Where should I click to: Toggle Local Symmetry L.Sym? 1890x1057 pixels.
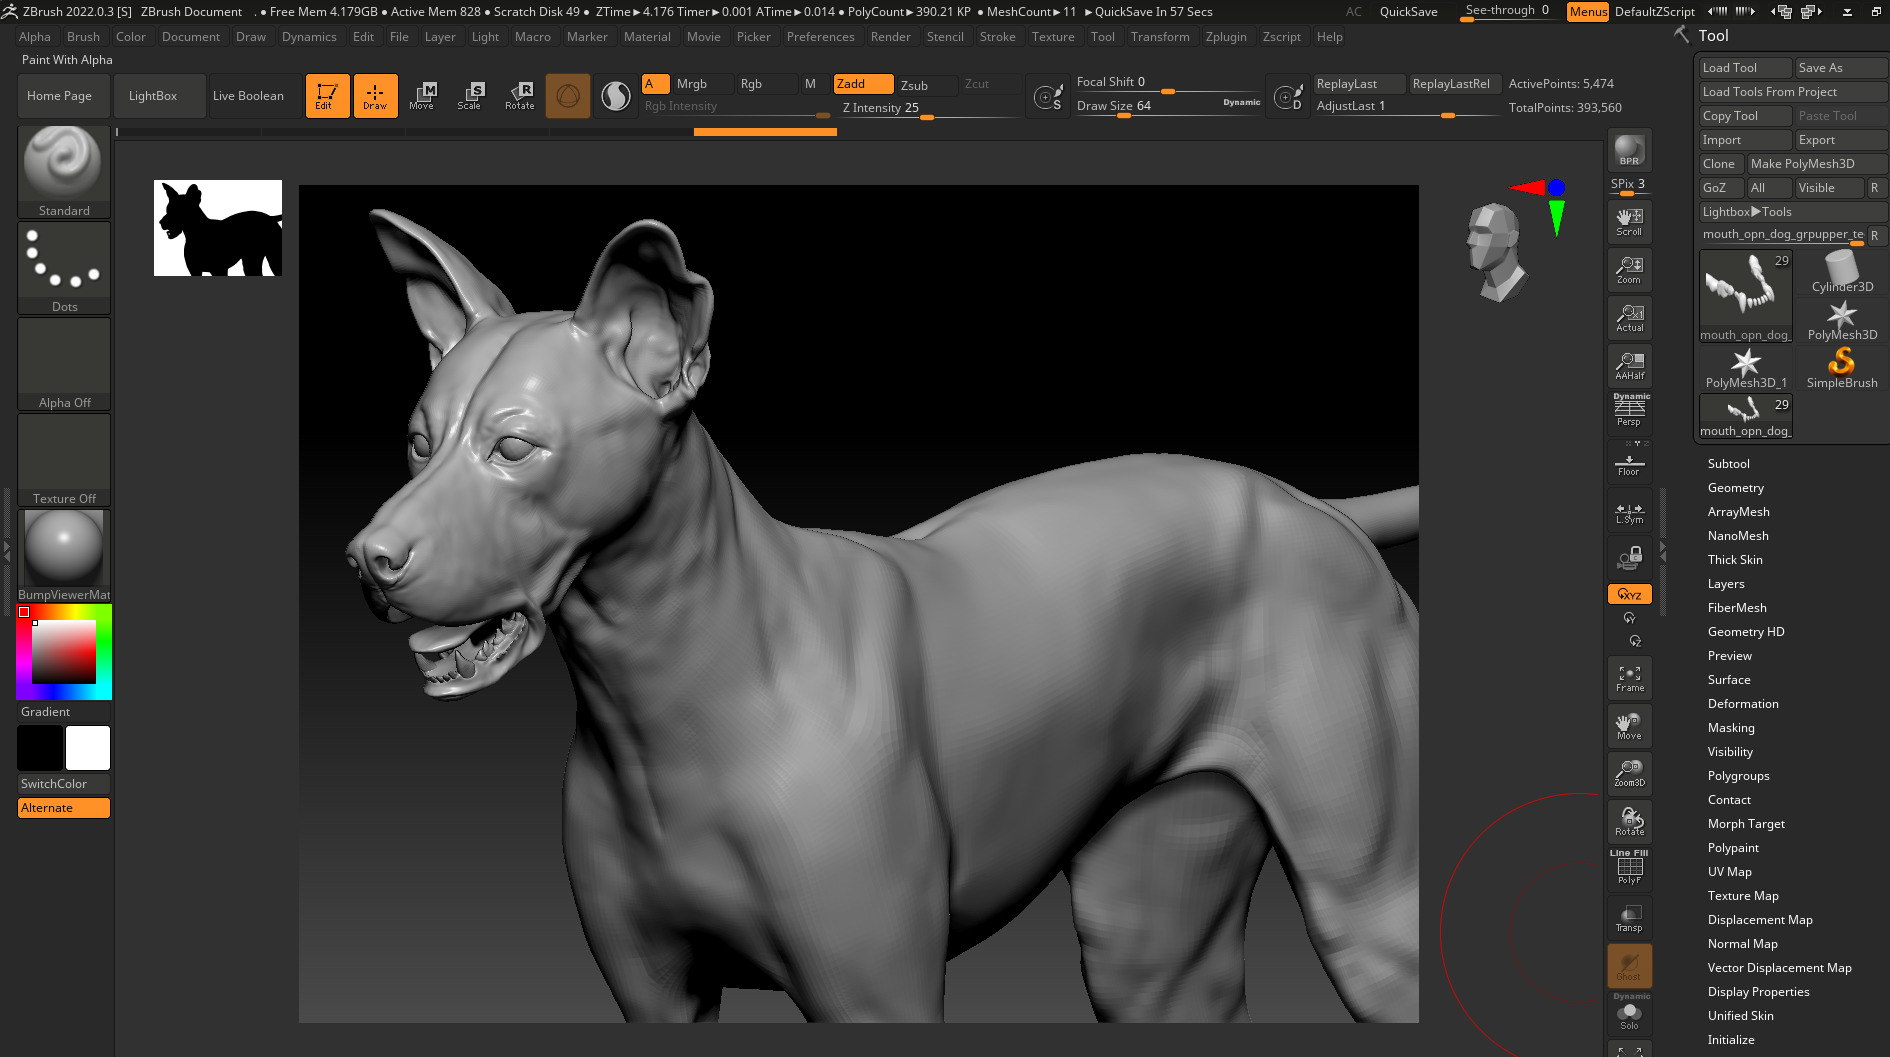coord(1629,510)
